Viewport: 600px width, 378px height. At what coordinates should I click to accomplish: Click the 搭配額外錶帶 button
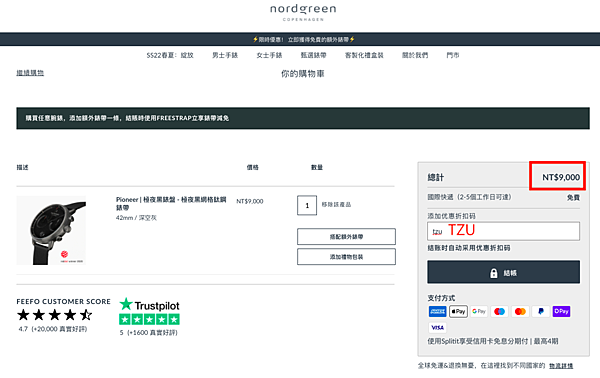coord(346,236)
